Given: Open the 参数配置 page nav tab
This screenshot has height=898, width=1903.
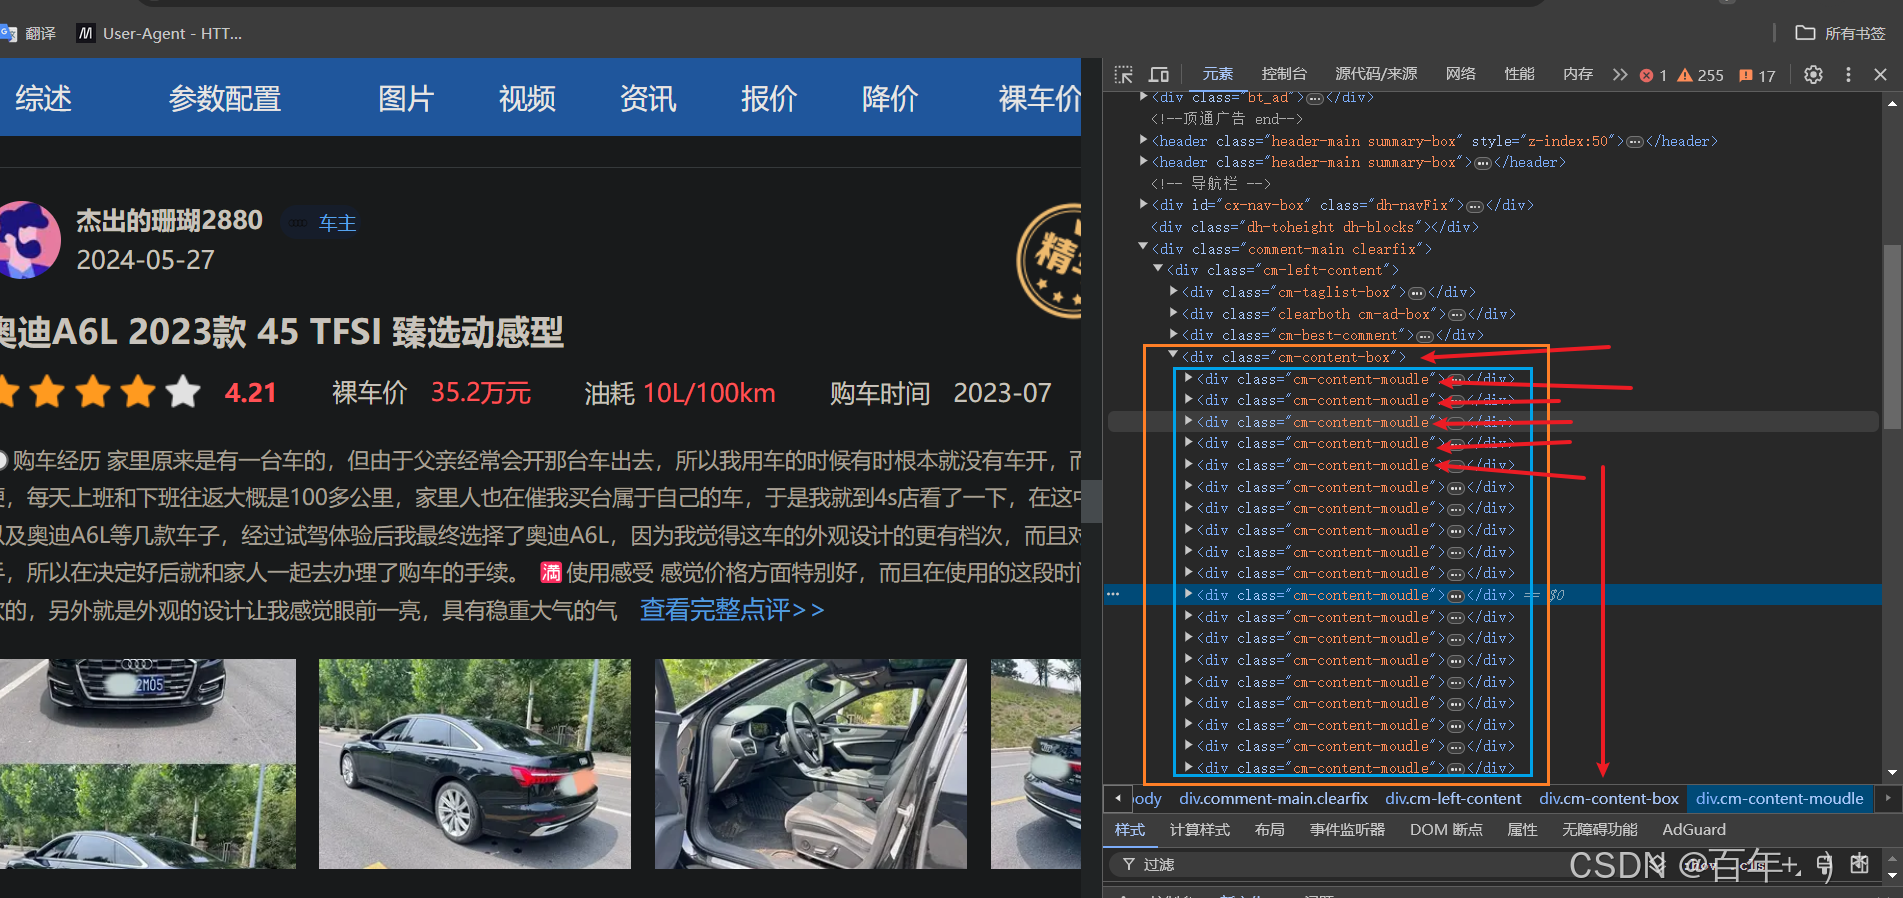Looking at the screenshot, I should (x=225, y=99).
